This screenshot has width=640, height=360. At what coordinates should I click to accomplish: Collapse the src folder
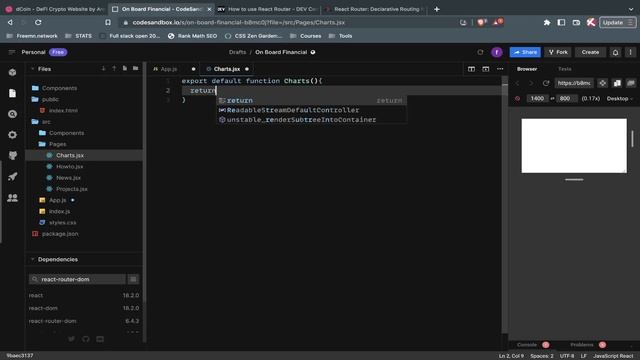[x=46, y=122]
